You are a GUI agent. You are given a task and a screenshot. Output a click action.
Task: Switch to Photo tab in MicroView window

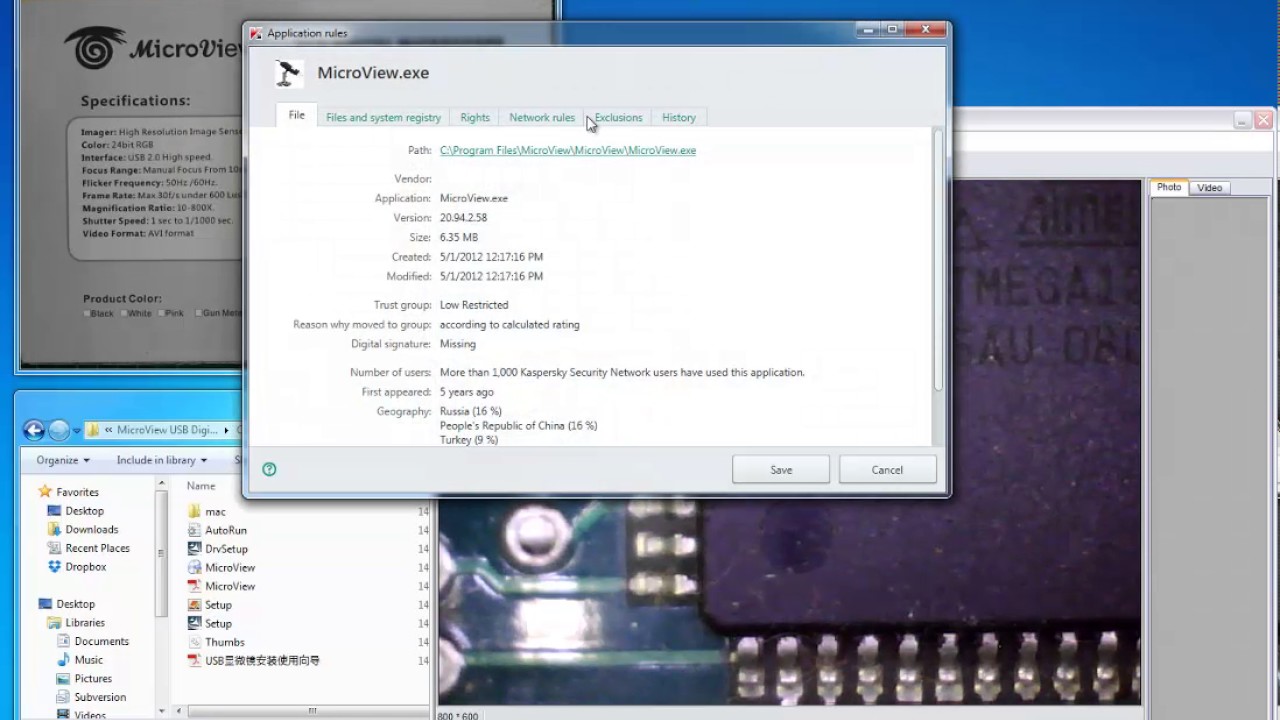click(x=1169, y=187)
